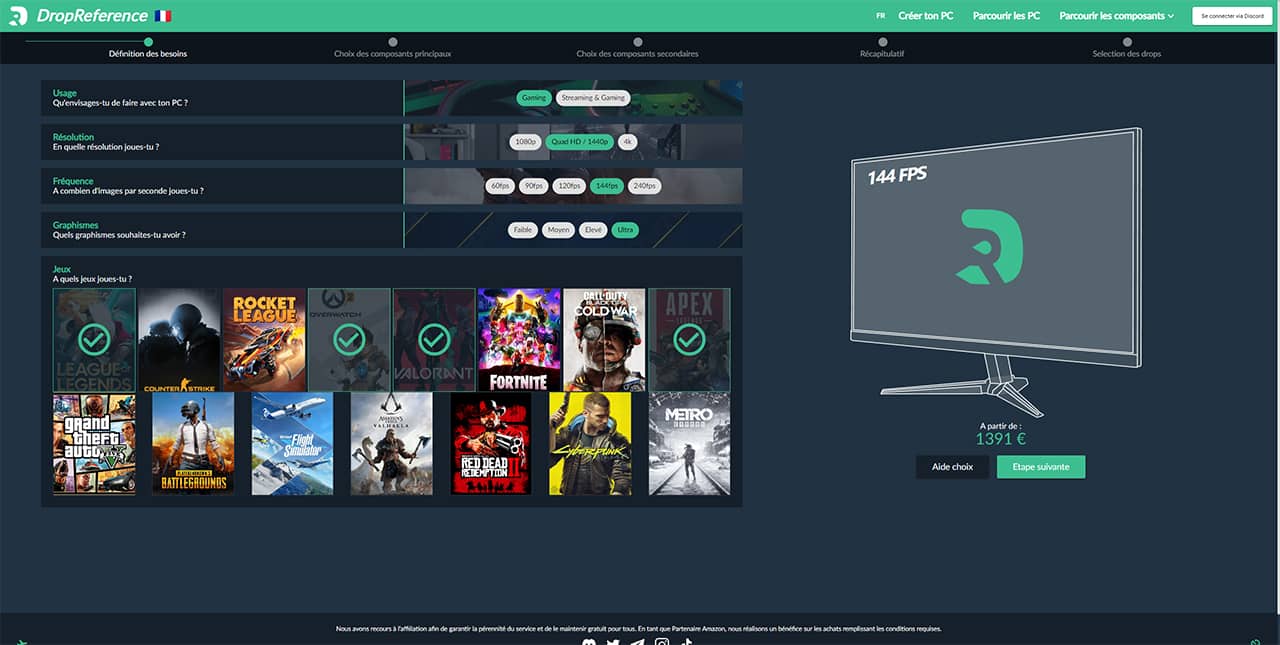Select Assassin's Creed Valhalla cover
This screenshot has width=1280, height=645.
(x=392, y=444)
